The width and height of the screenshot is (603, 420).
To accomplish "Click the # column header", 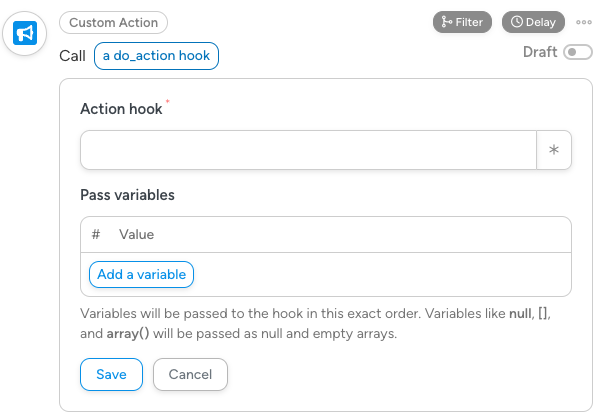I will (96, 234).
